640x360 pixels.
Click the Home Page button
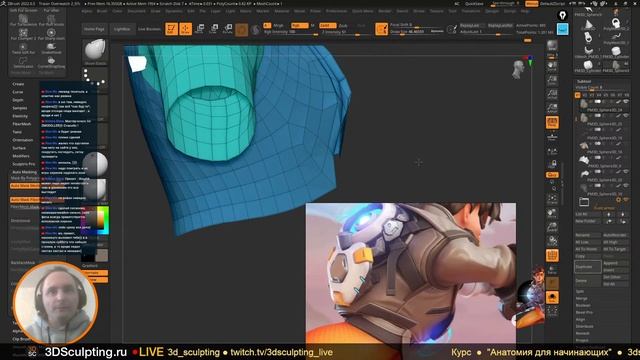point(94,29)
